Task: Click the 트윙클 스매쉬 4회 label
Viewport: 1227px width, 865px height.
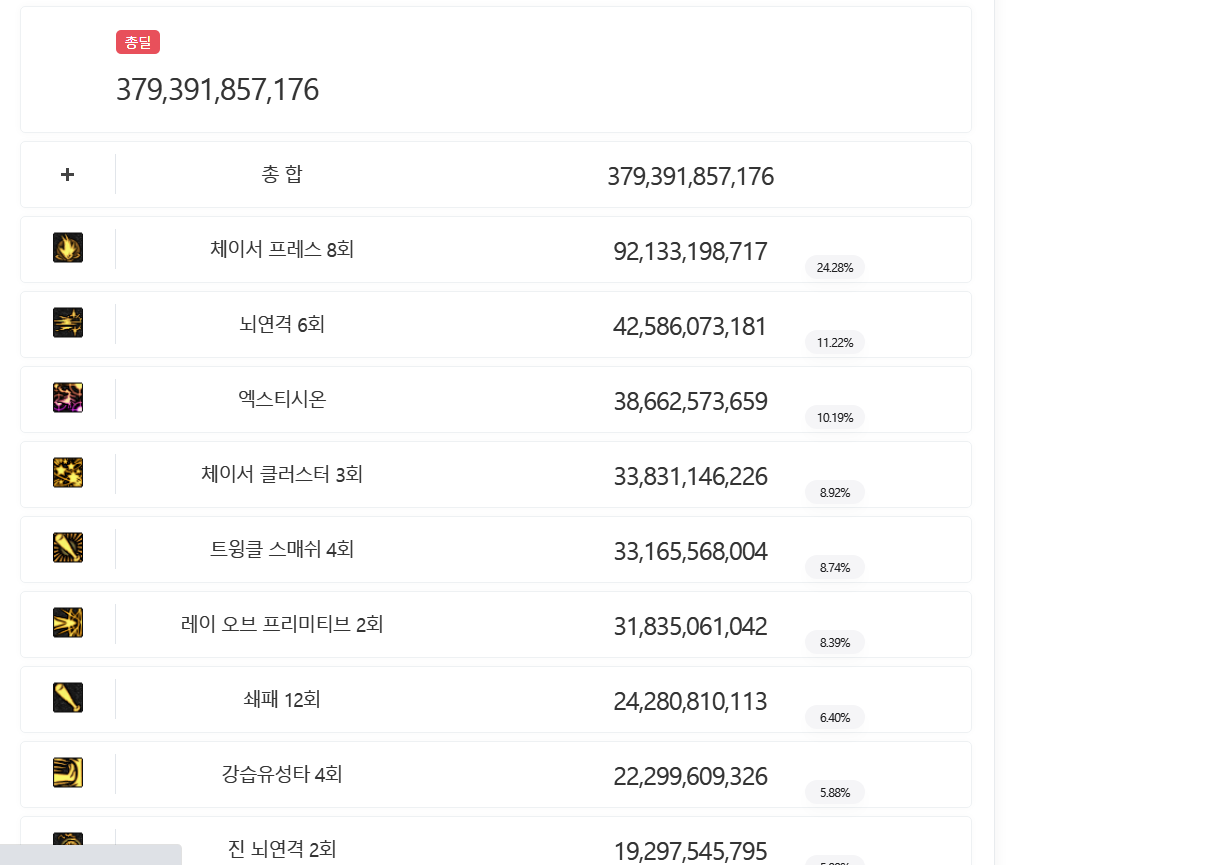Action: coord(282,549)
